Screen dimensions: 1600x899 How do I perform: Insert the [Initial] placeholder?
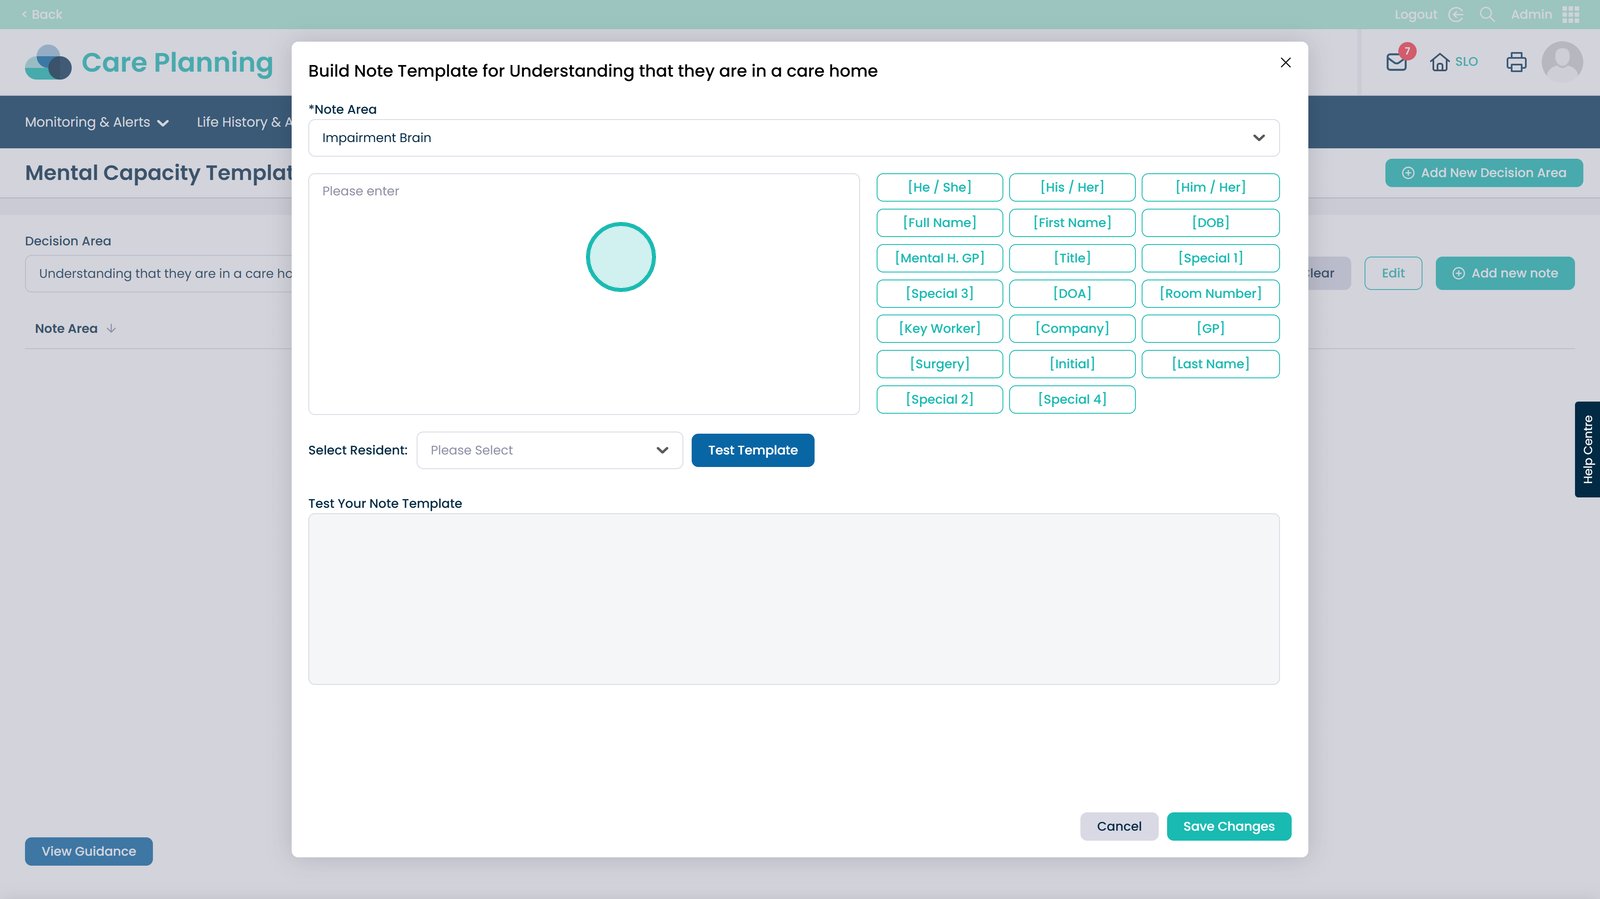pos(1072,364)
